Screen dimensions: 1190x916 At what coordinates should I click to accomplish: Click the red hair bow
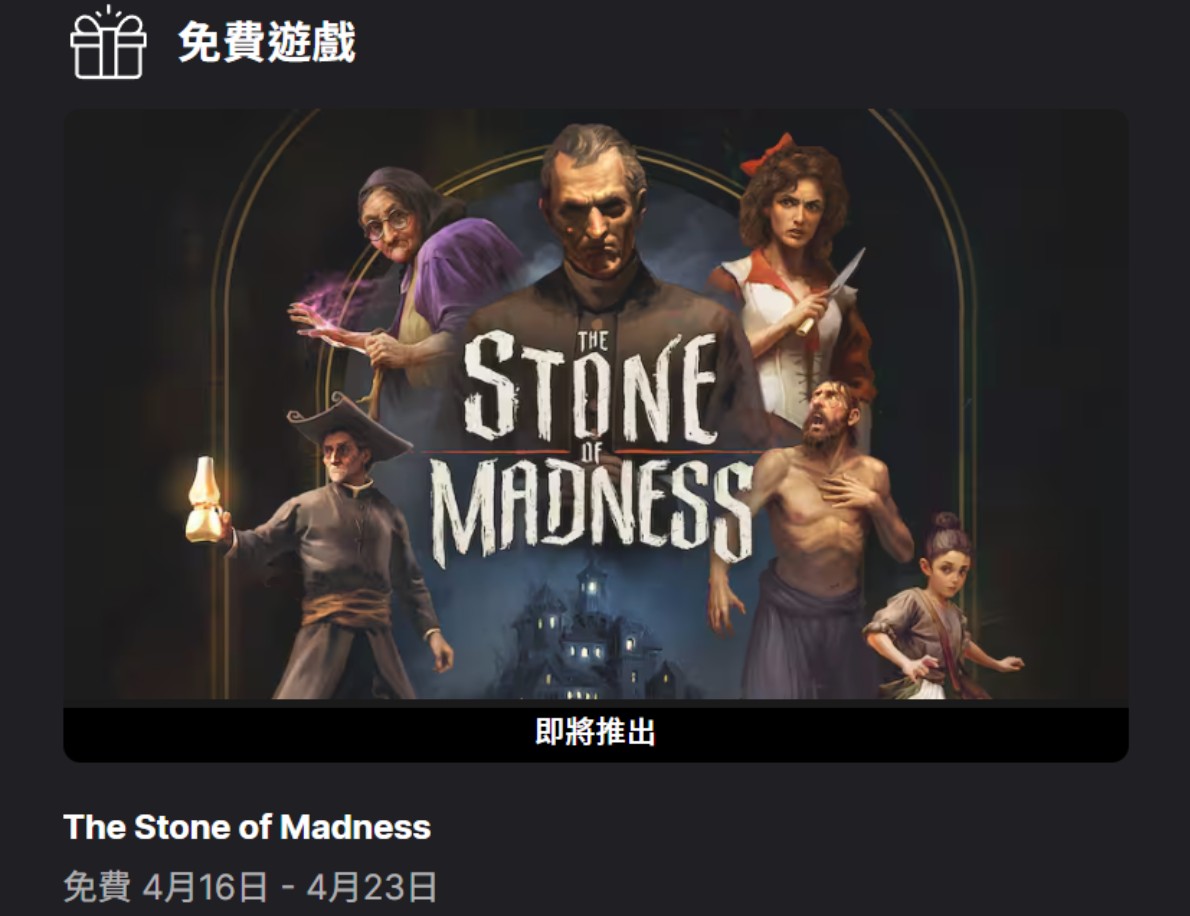[x=768, y=153]
